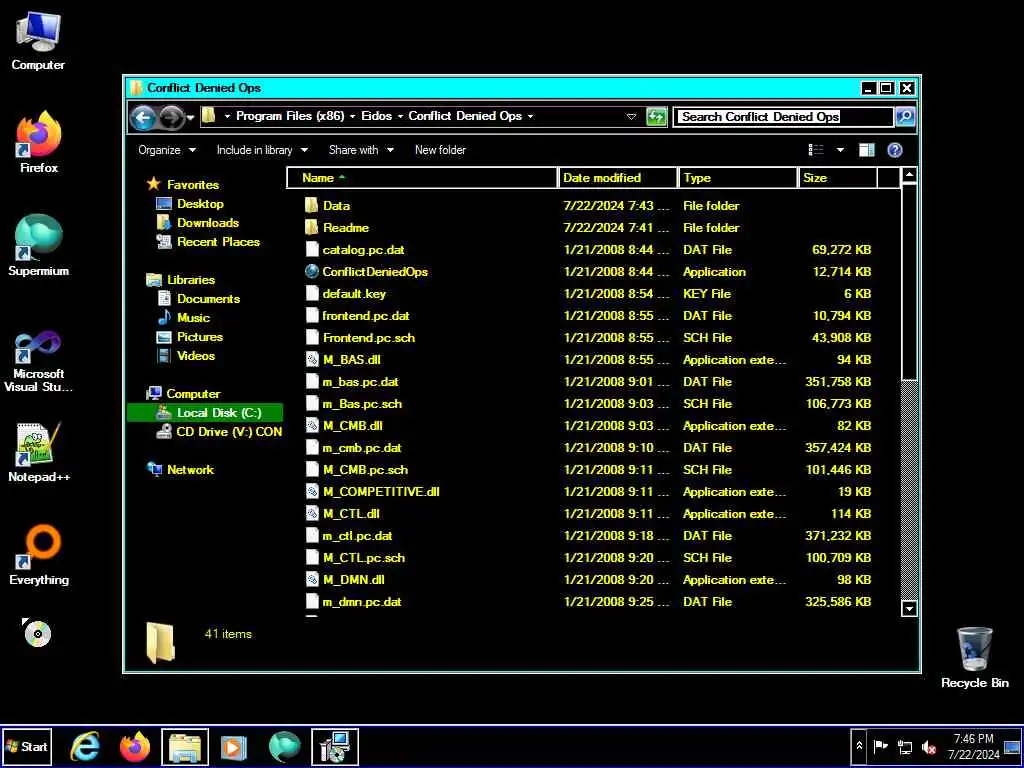Click Windows Media Player taskbar icon
This screenshot has width=1024, height=768.
234,747
